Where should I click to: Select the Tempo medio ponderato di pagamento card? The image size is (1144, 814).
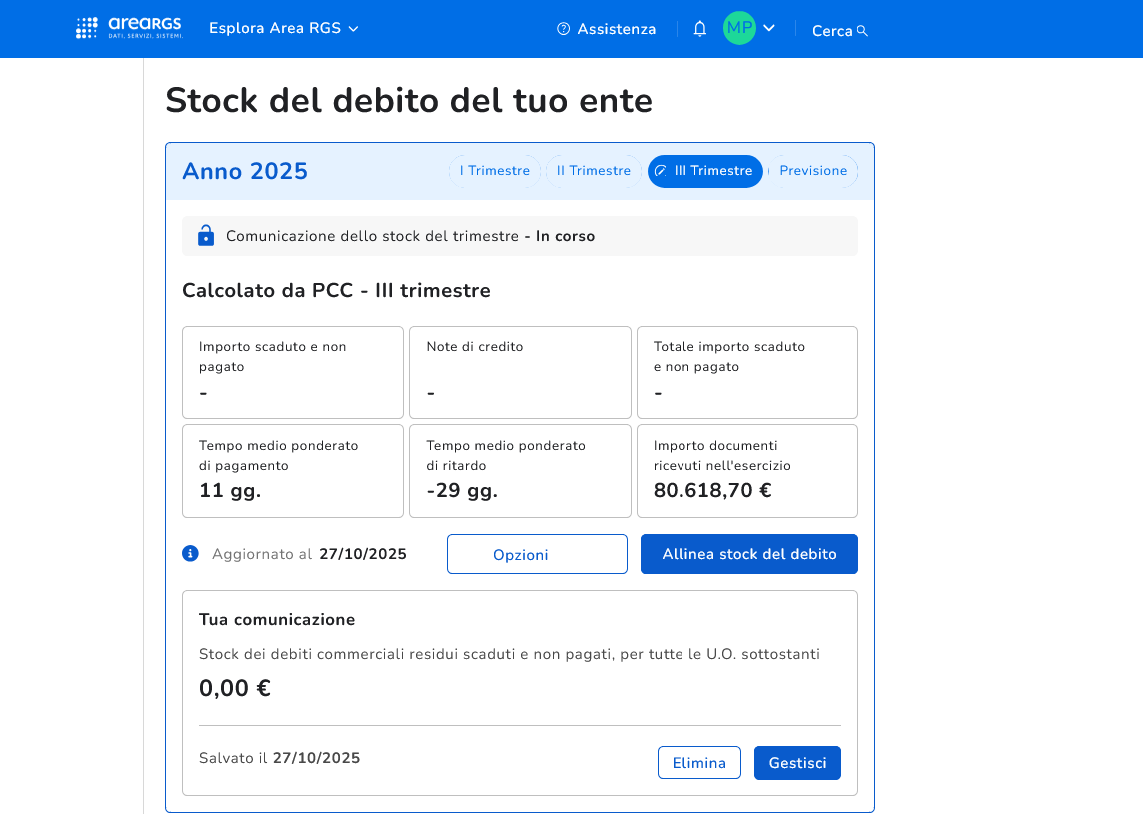pos(292,471)
